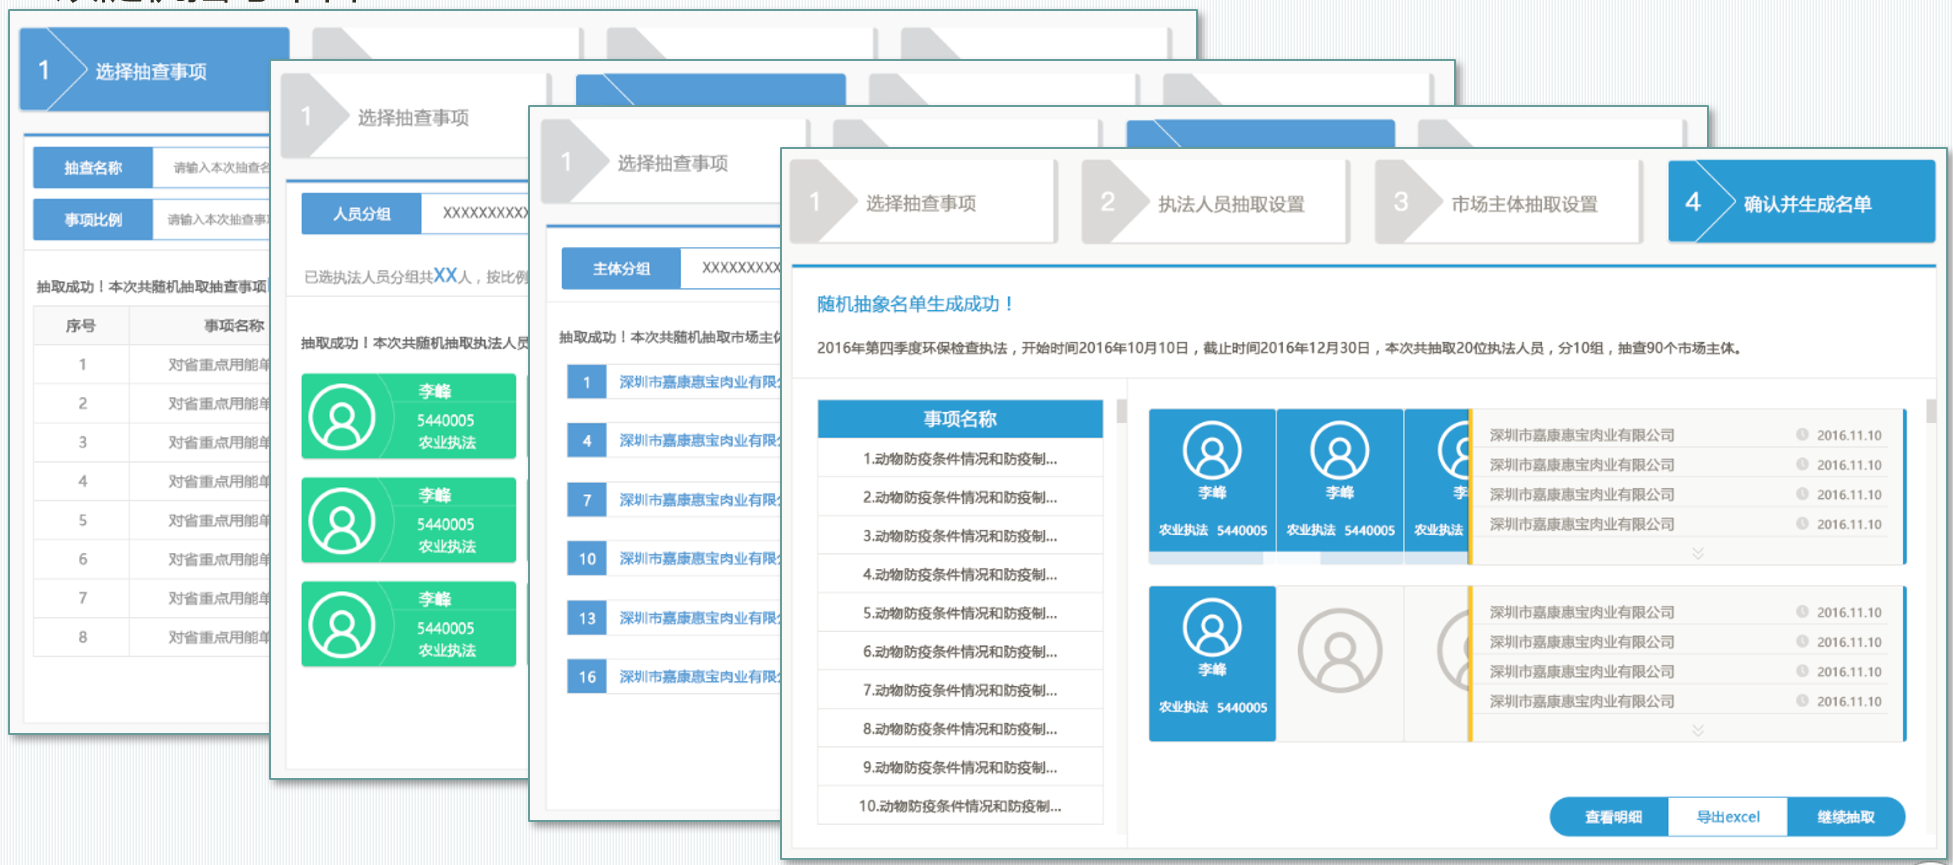Go to step 2 执法人员抽取设置
Viewport: 1953px width, 865px height.
coord(1215,204)
